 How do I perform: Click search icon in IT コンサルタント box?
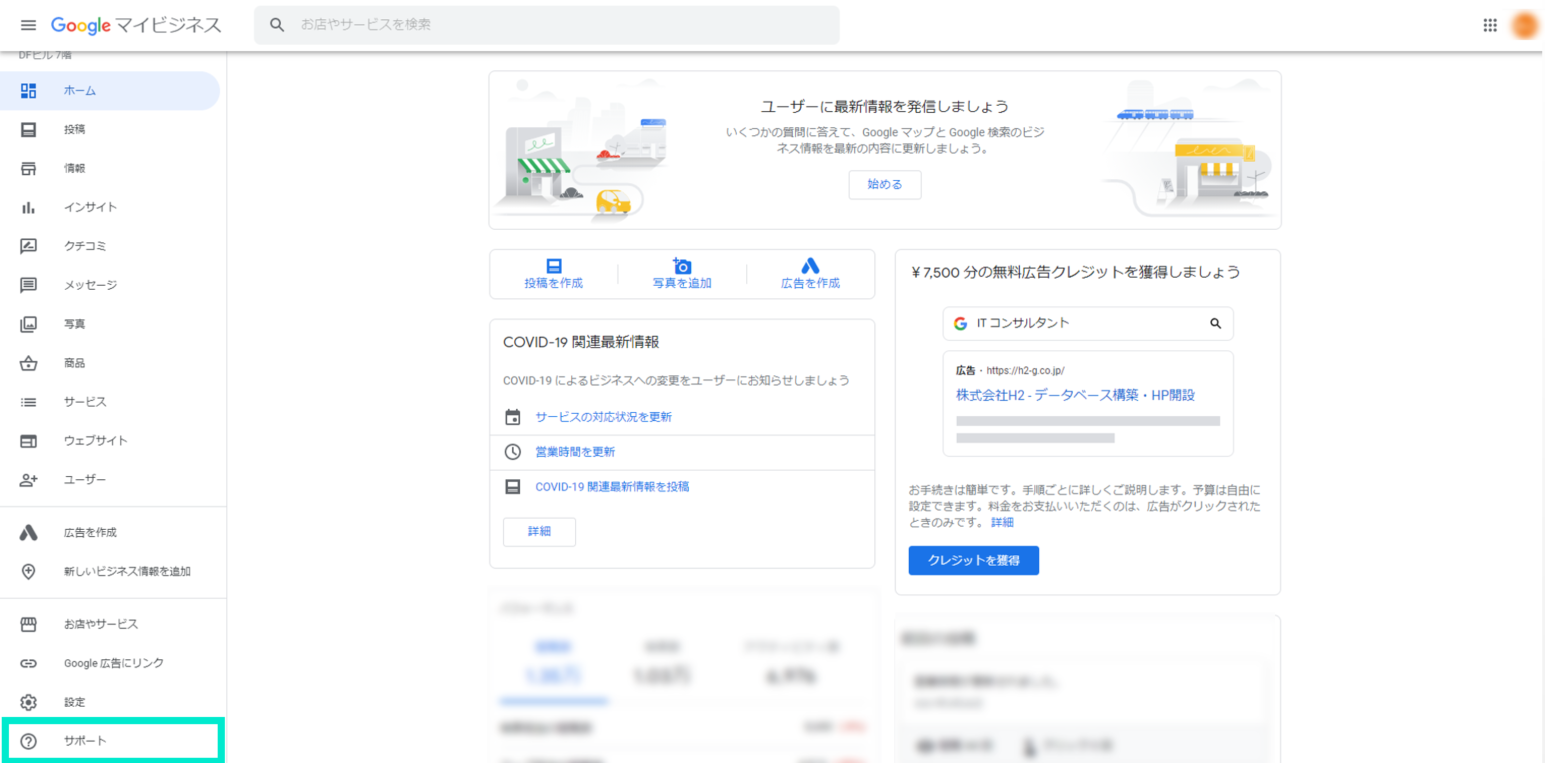(x=1216, y=324)
